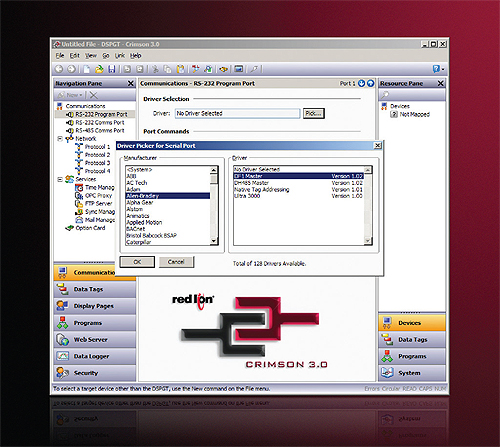Click the Manufacturer list scrollbar thumb

coord(214,179)
